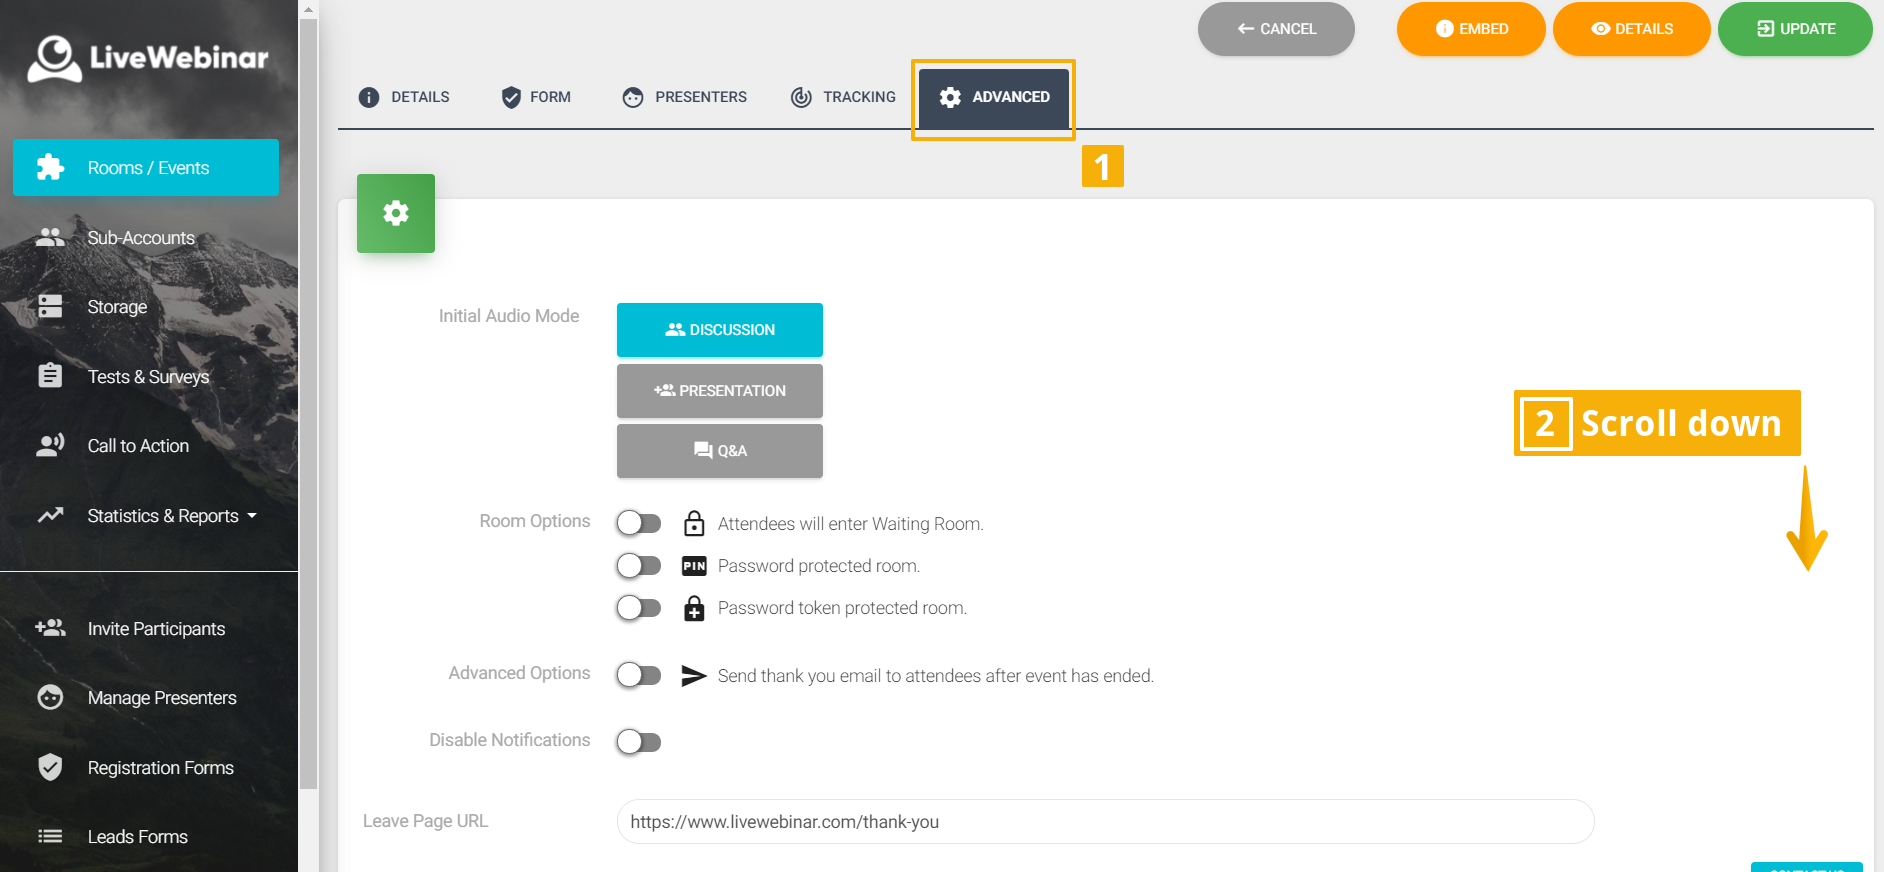Toggle Password protected room switch
Viewport: 1884px width, 872px height.
[638, 566]
